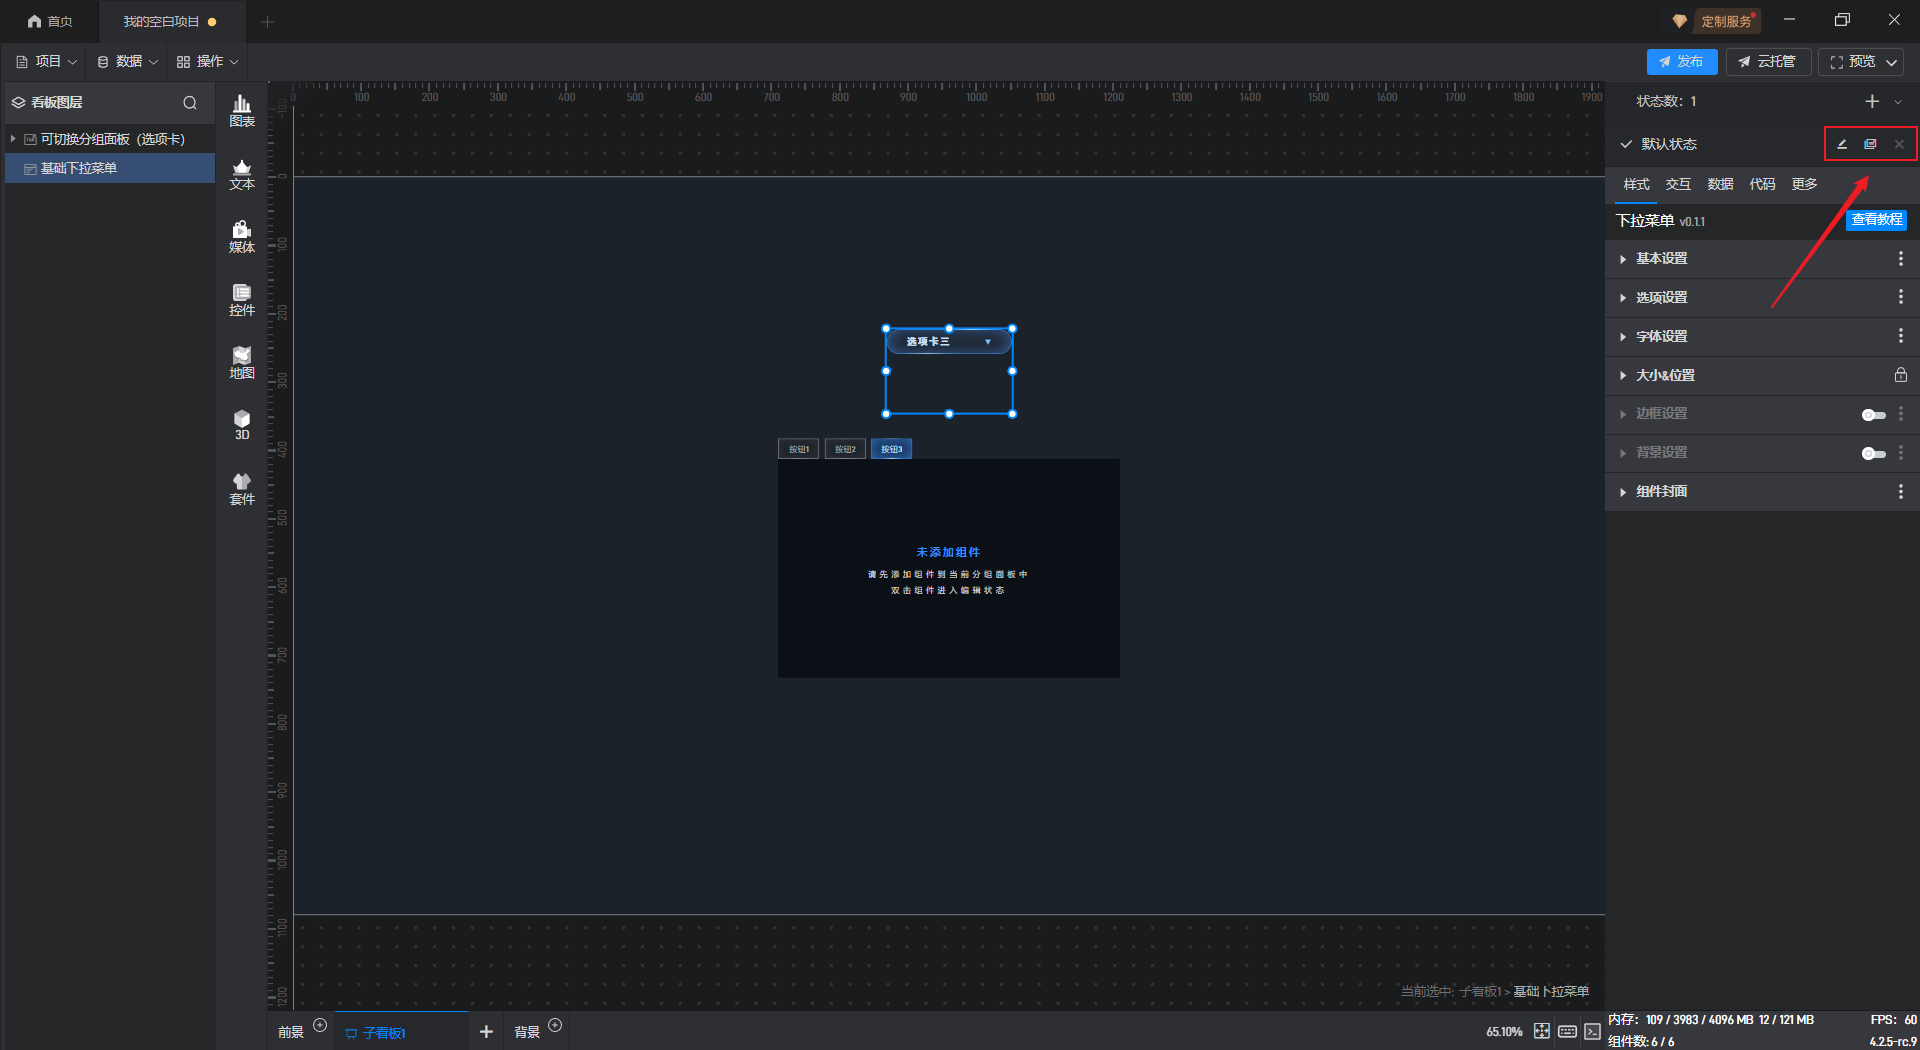This screenshot has height=1050, width=1920.
Task: Open the 地图 map components panel
Action: point(242,363)
